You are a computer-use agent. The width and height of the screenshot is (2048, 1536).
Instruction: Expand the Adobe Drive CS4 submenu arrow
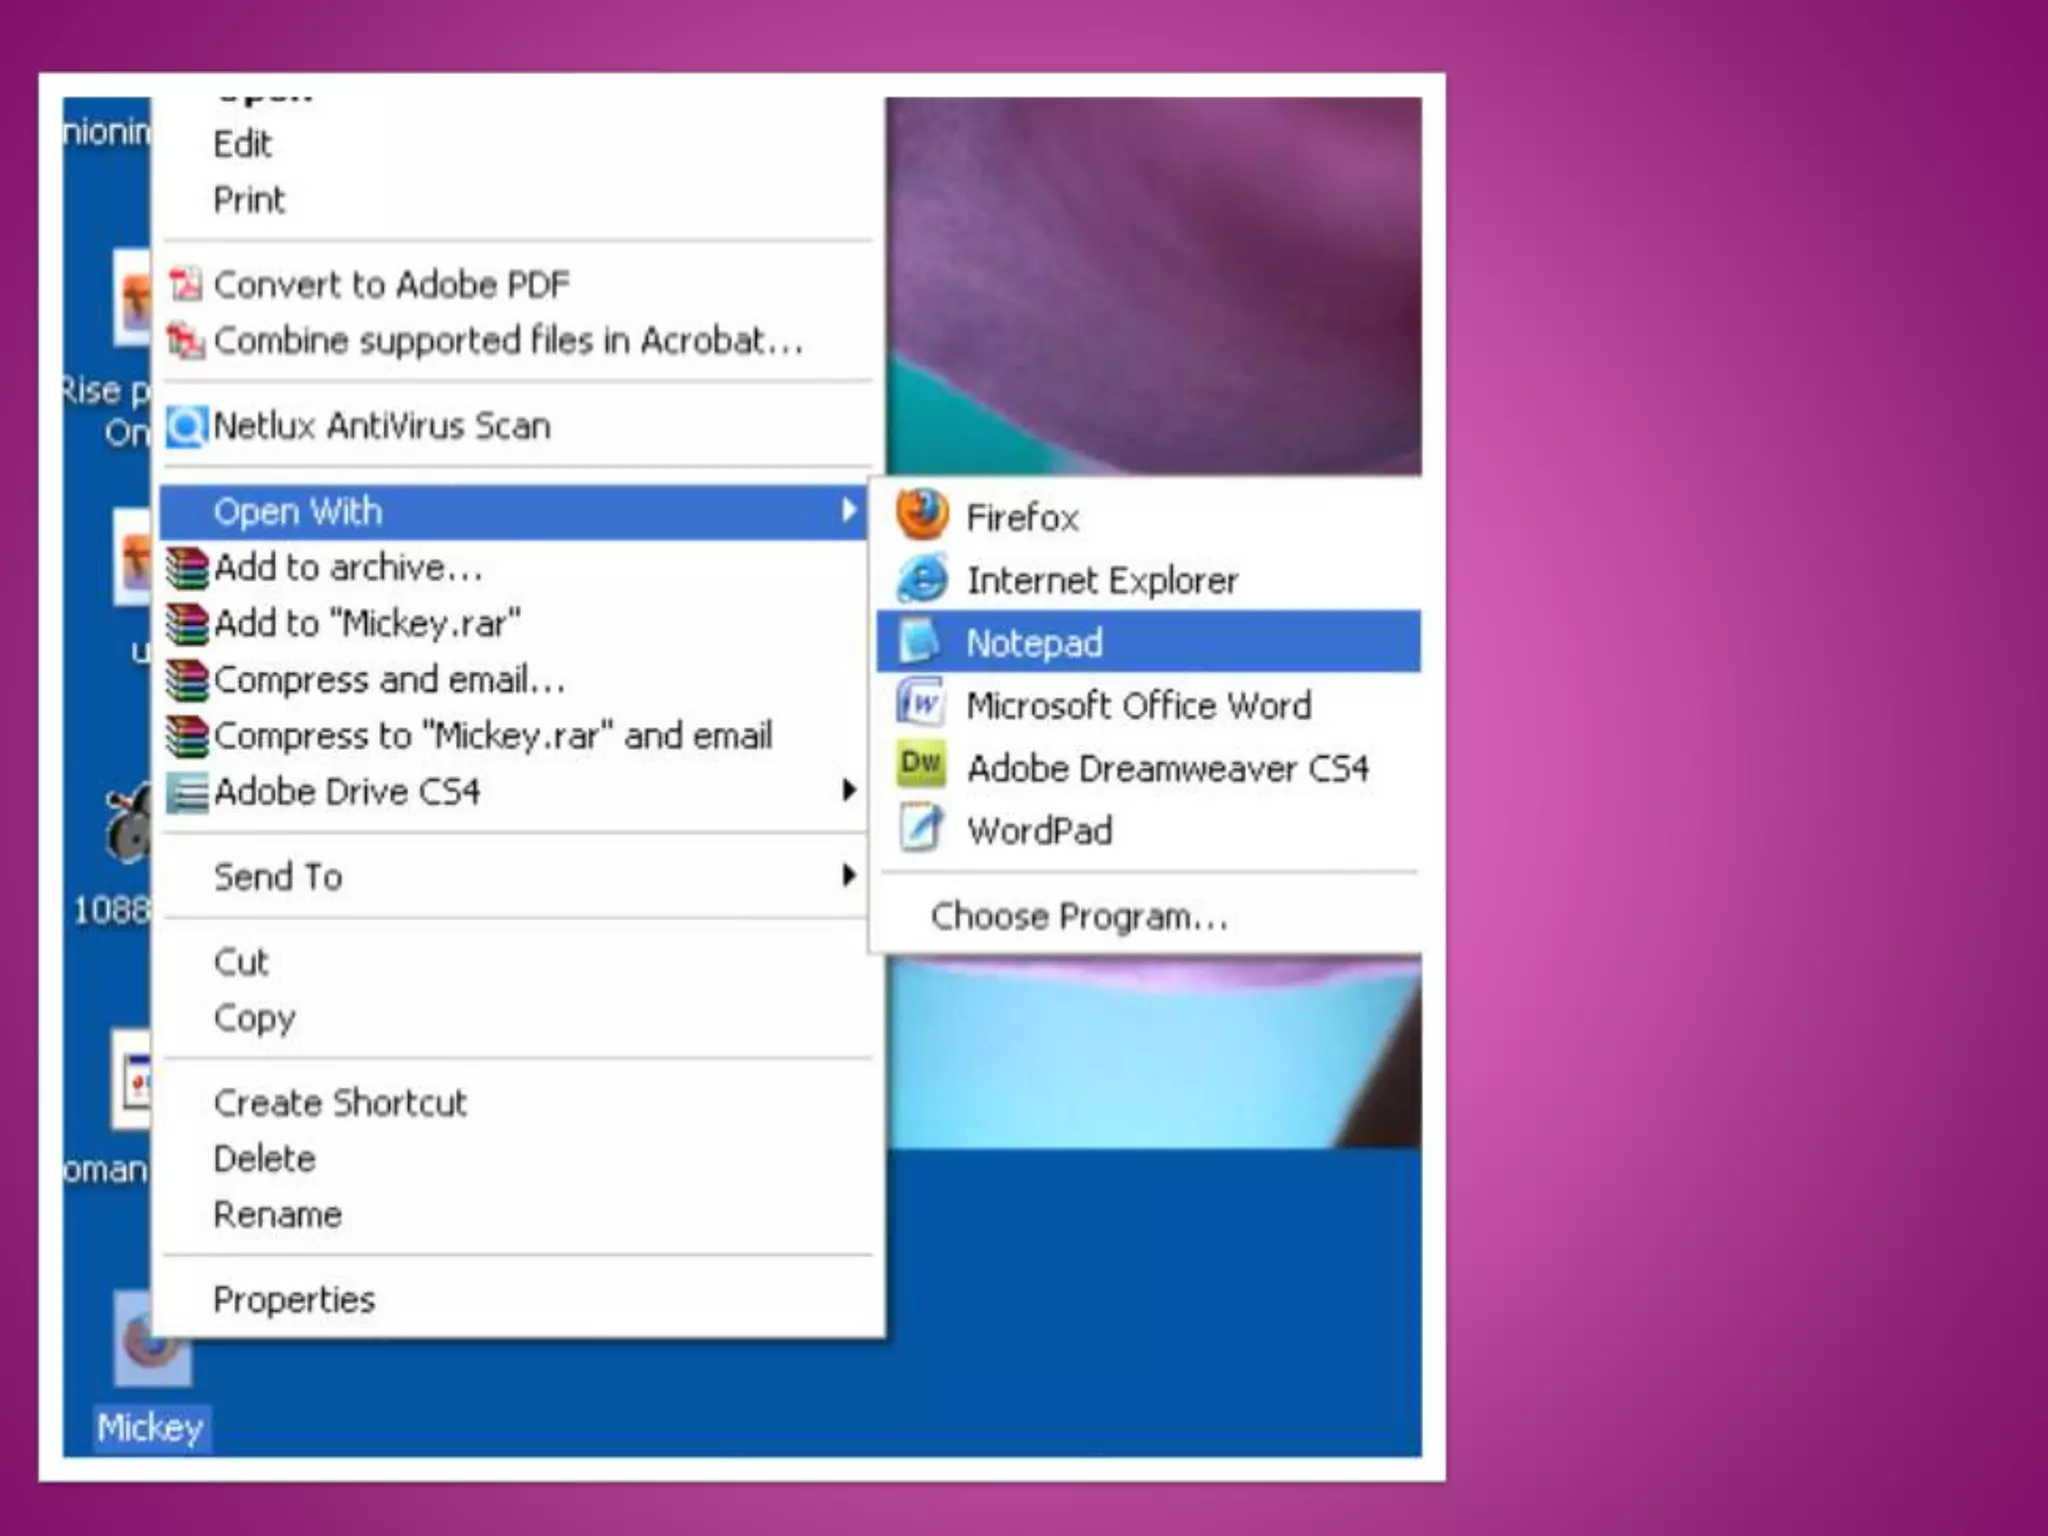tap(848, 791)
